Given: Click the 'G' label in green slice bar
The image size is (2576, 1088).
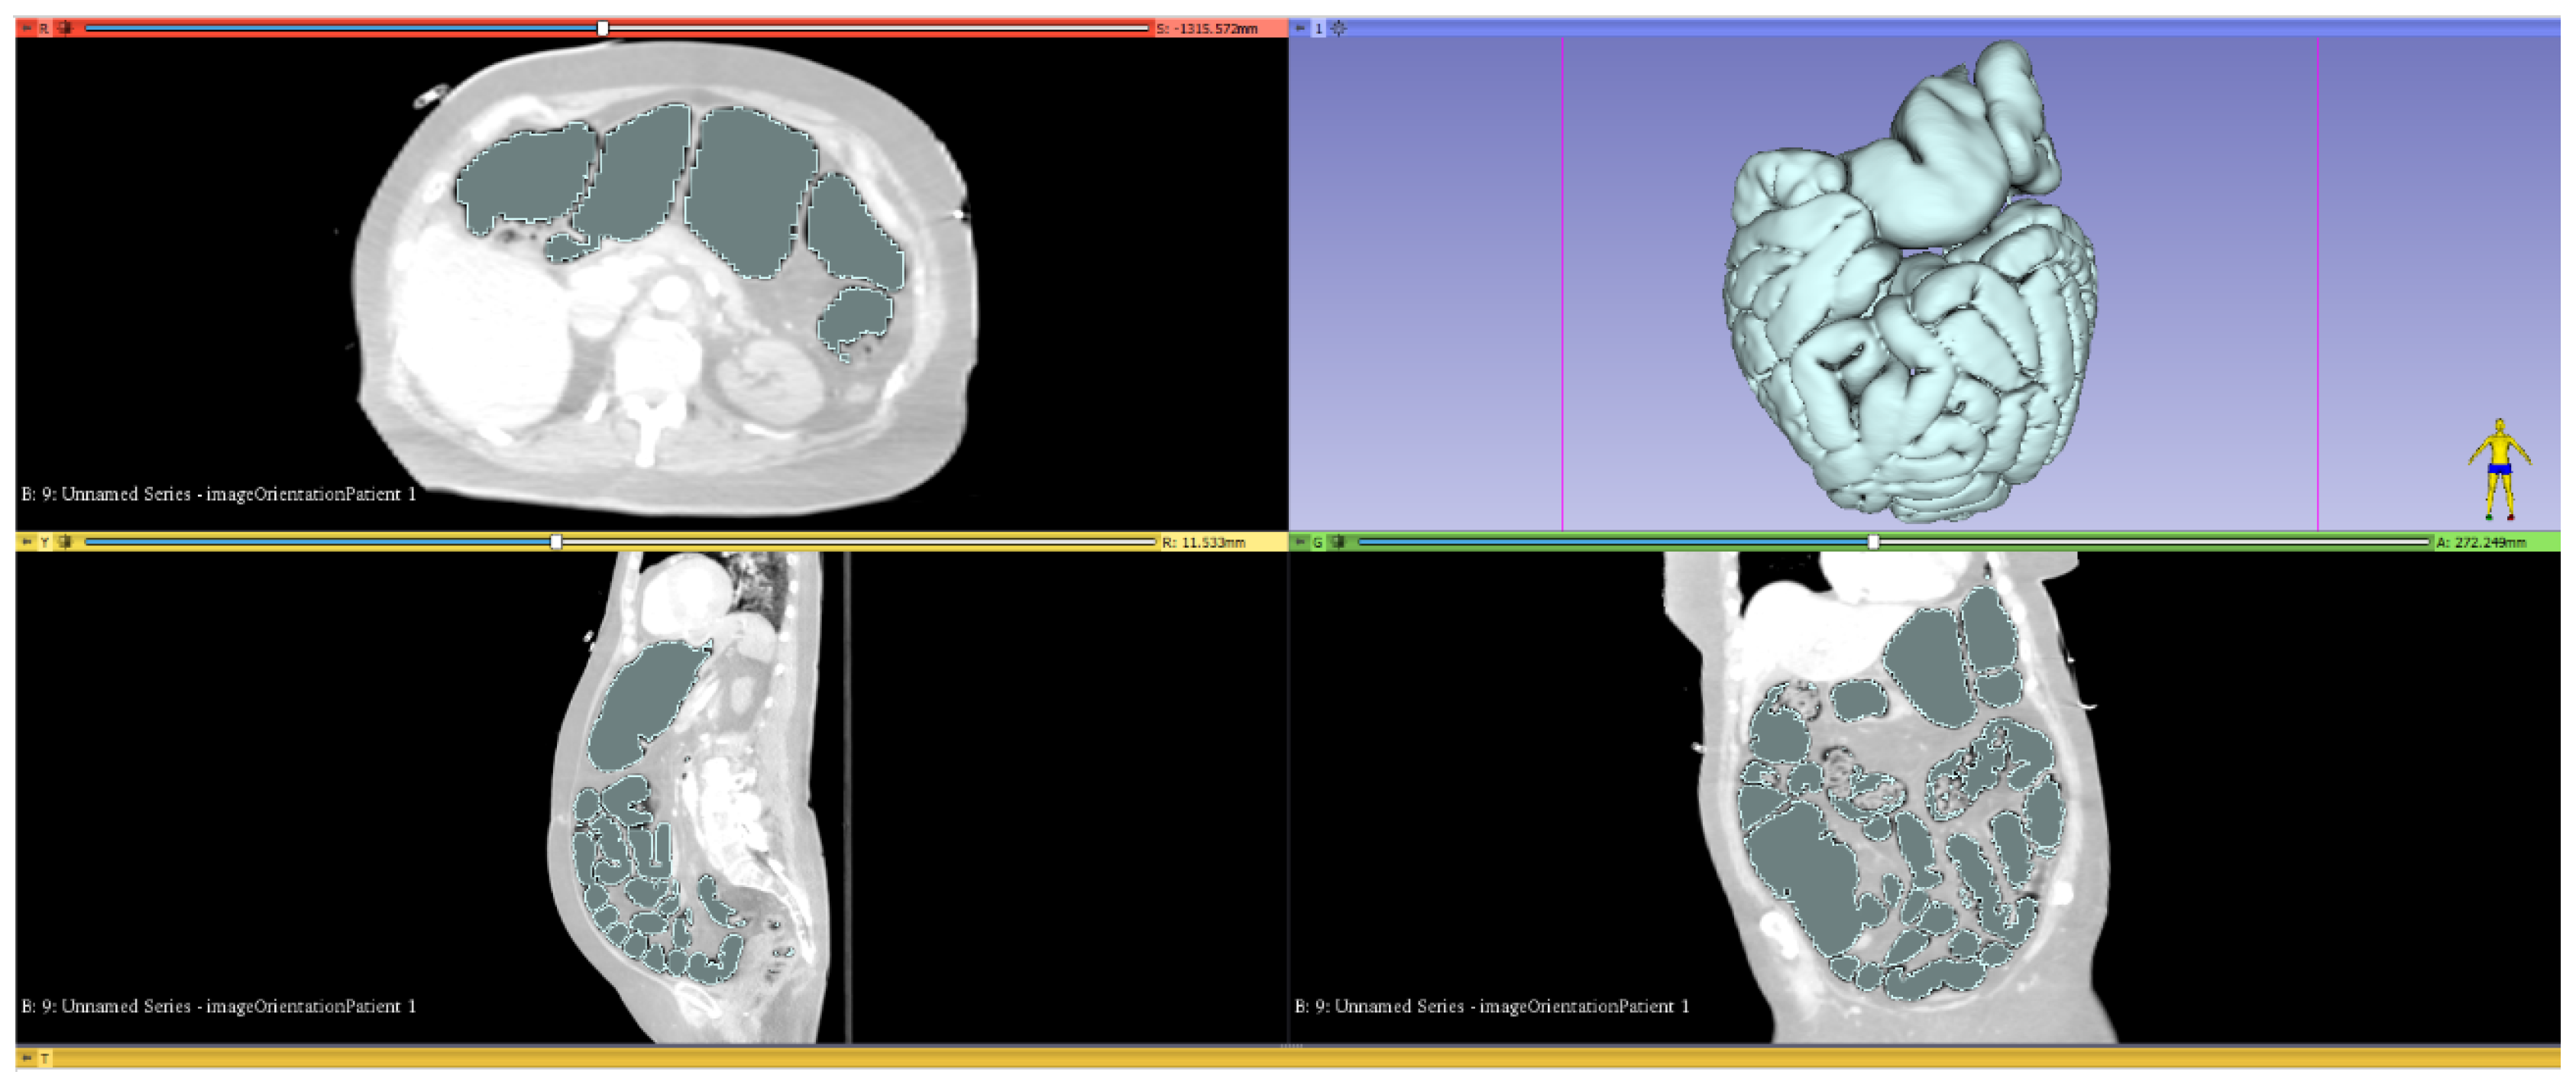Looking at the screenshot, I should (1318, 542).
